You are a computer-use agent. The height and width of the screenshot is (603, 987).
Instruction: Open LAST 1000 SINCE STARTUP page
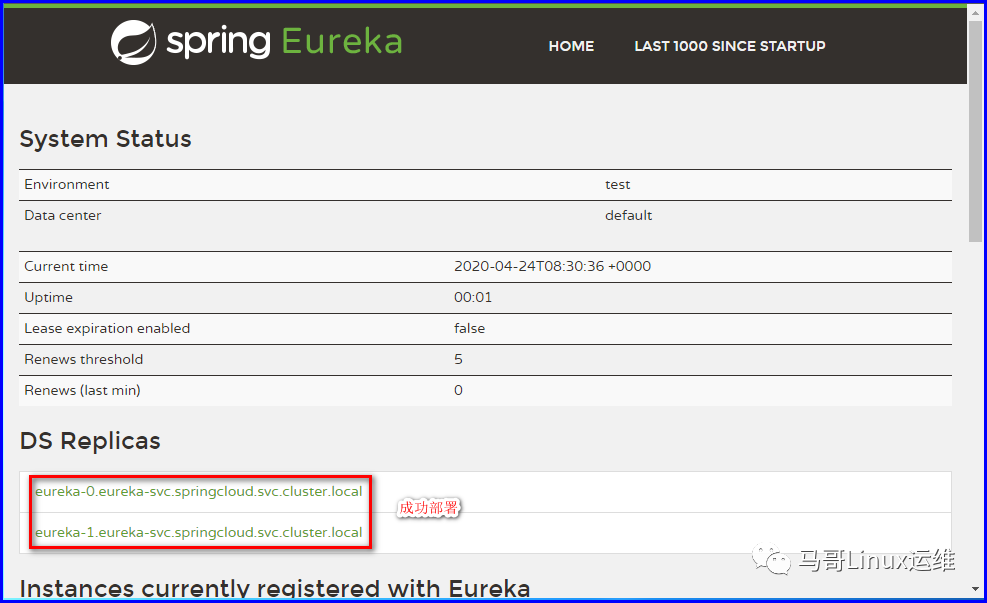[x=730, y=46]
